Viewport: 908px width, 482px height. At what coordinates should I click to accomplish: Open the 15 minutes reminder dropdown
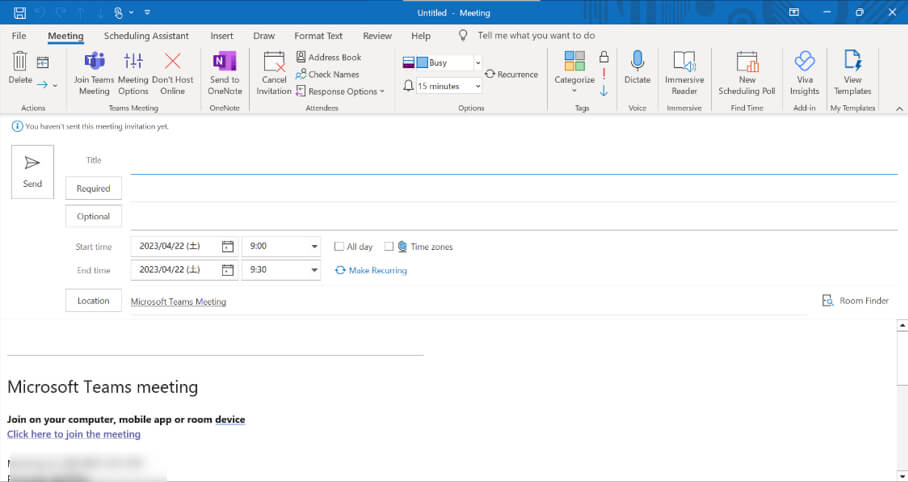477,87
